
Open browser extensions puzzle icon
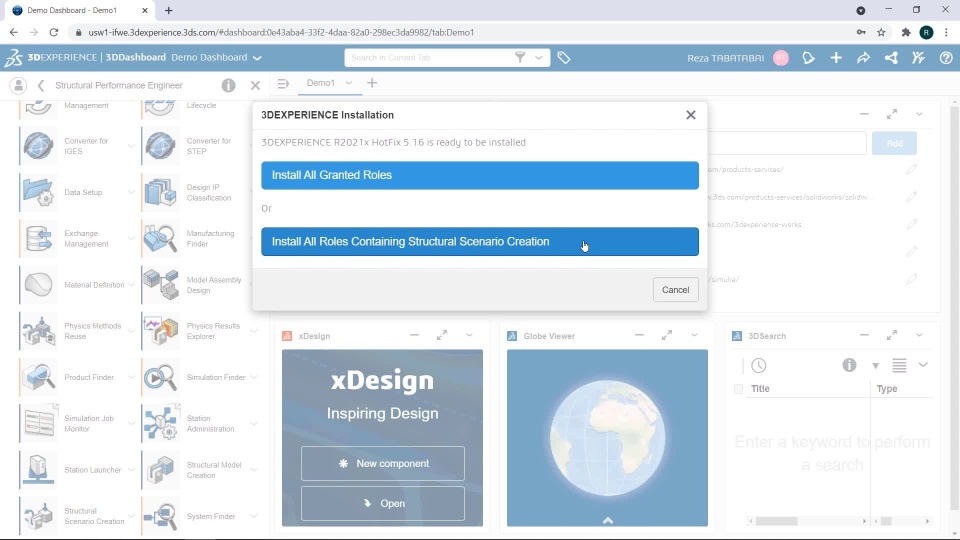(x=906, y=32)
